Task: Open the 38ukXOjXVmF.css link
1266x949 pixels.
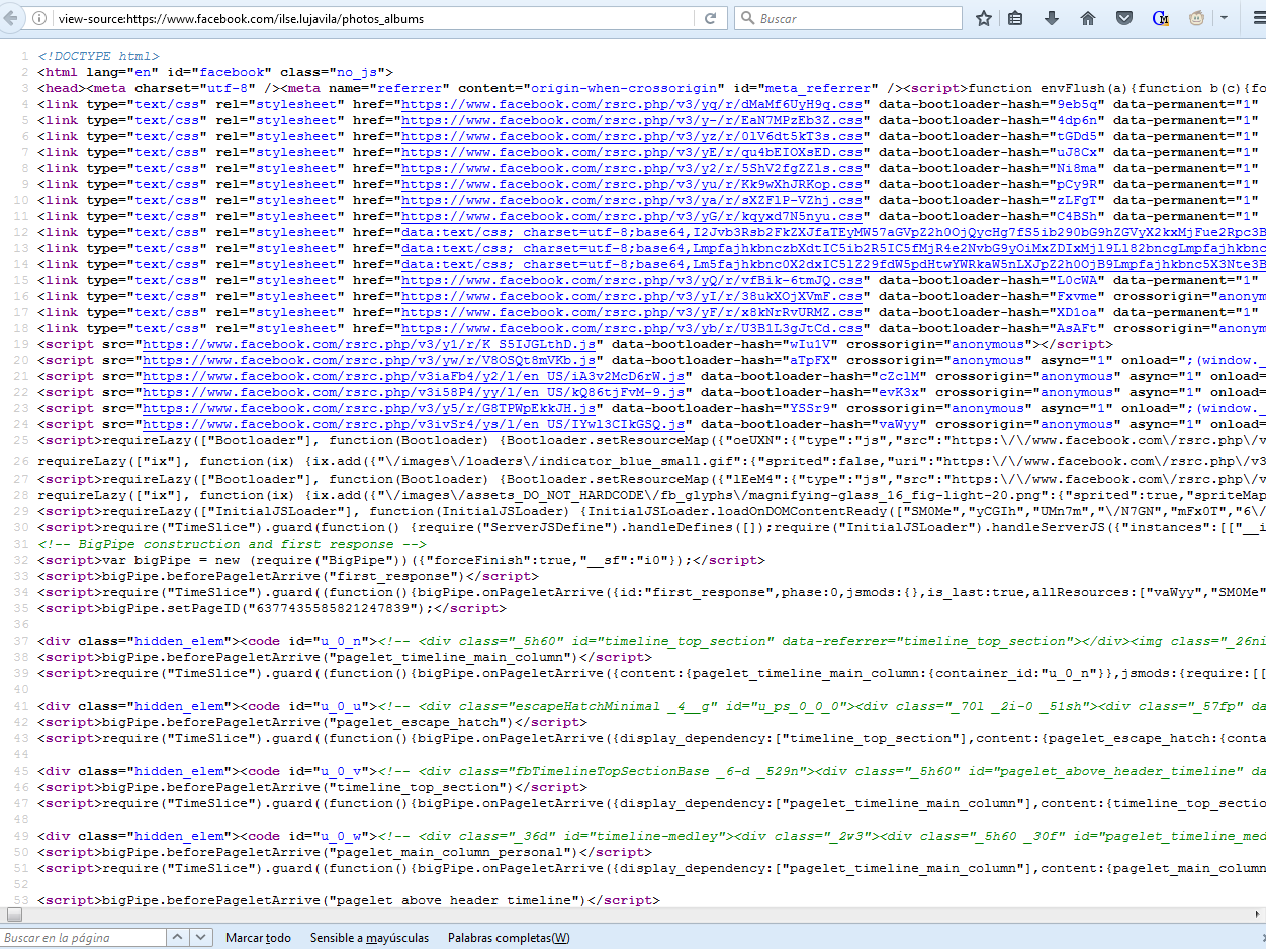Action: (x=632, y=296)
